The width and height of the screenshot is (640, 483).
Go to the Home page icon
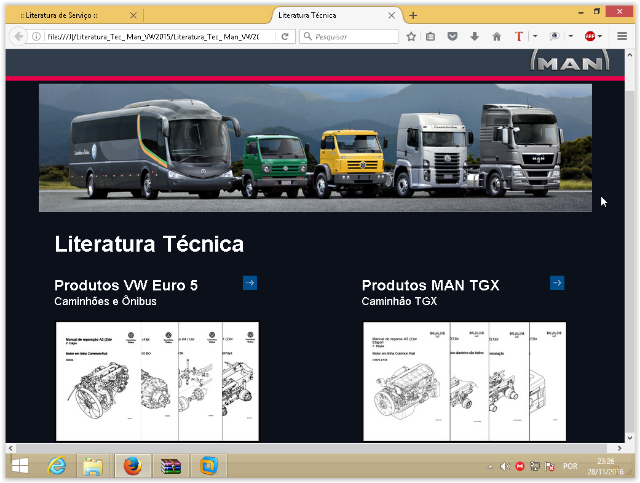coord(496,36)
